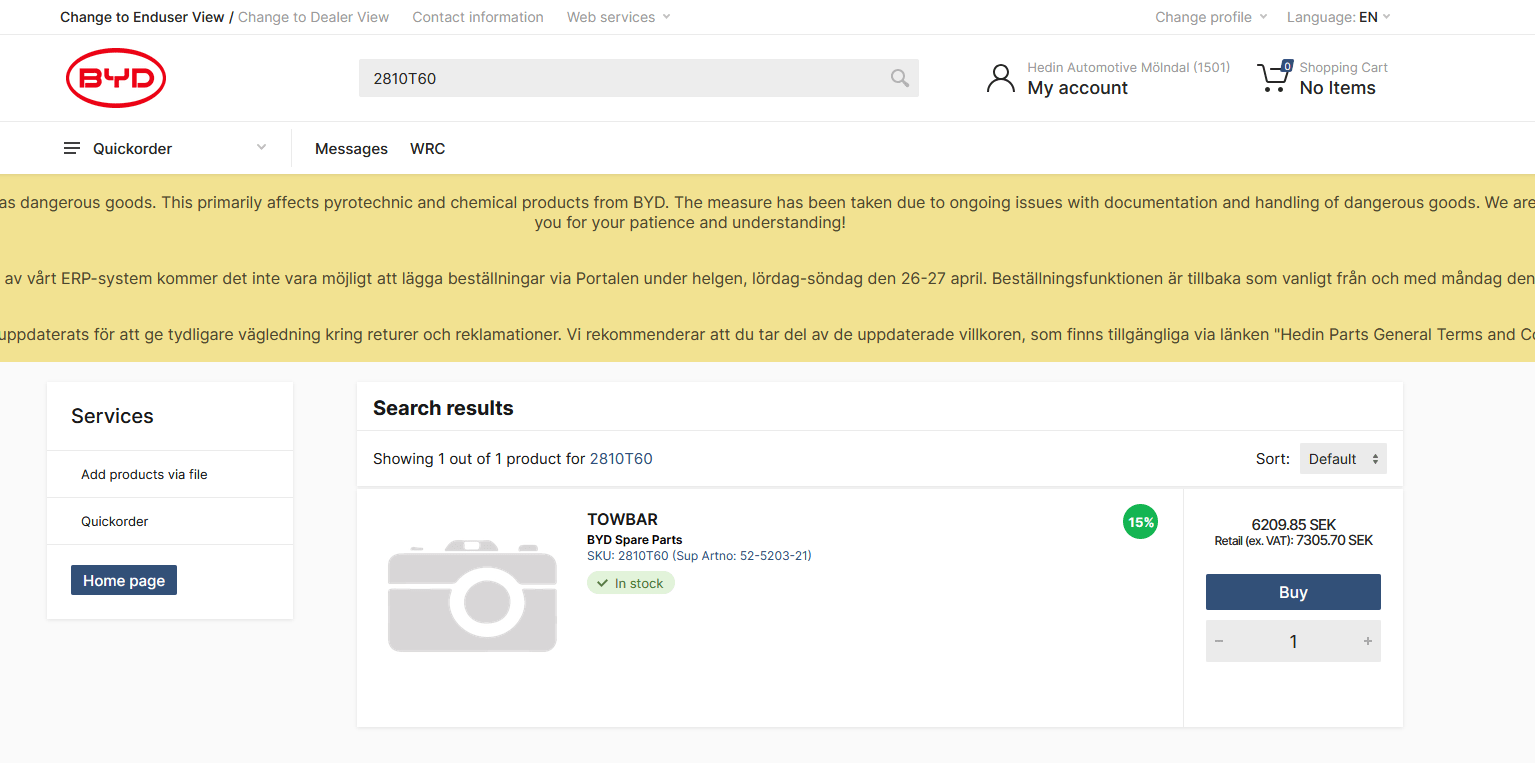Click the green 15% discount badge
The height and width of the screenshot is (763, 1535).
[x=1140, y=522]
